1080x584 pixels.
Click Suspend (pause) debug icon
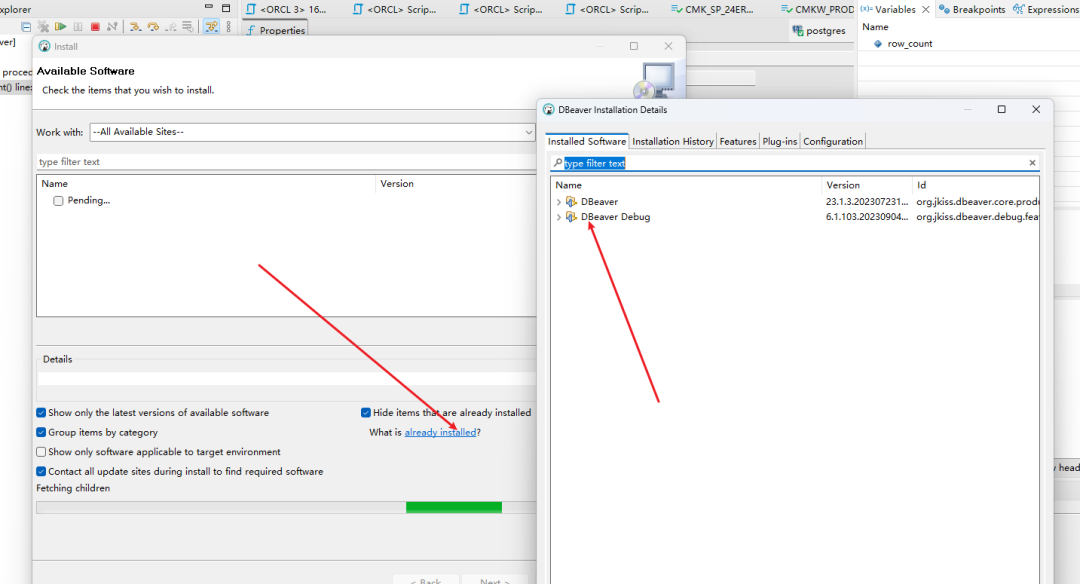coord(78,27)
